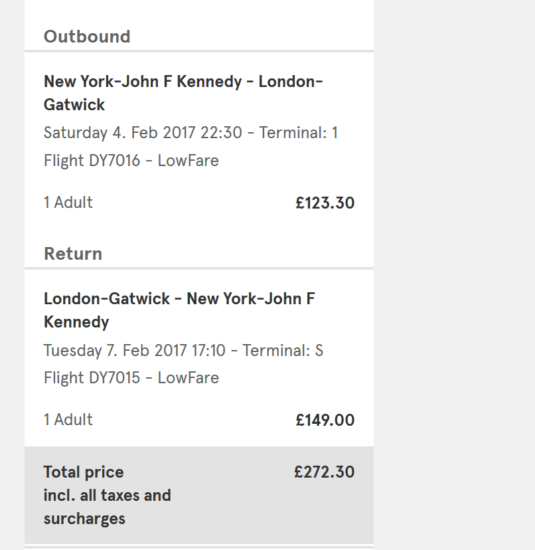The width and height of the screenshot is (535, 550).
Task: Click the Outbound section heading
Action: click(x=87, y=36)
